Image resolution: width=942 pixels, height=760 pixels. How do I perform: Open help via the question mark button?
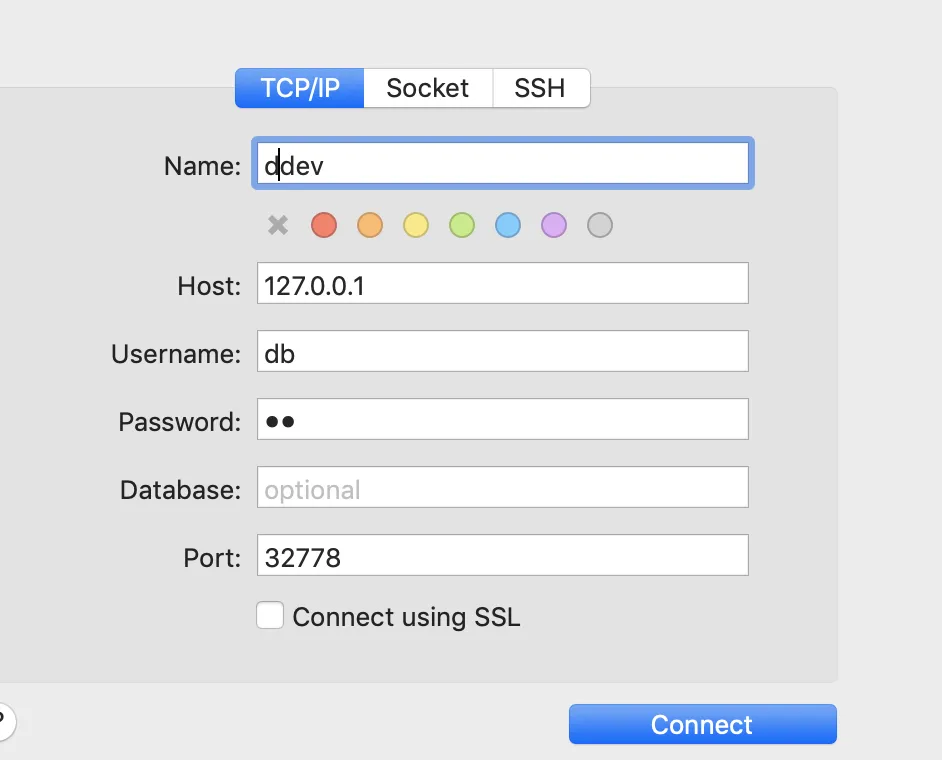click(4, 720)
